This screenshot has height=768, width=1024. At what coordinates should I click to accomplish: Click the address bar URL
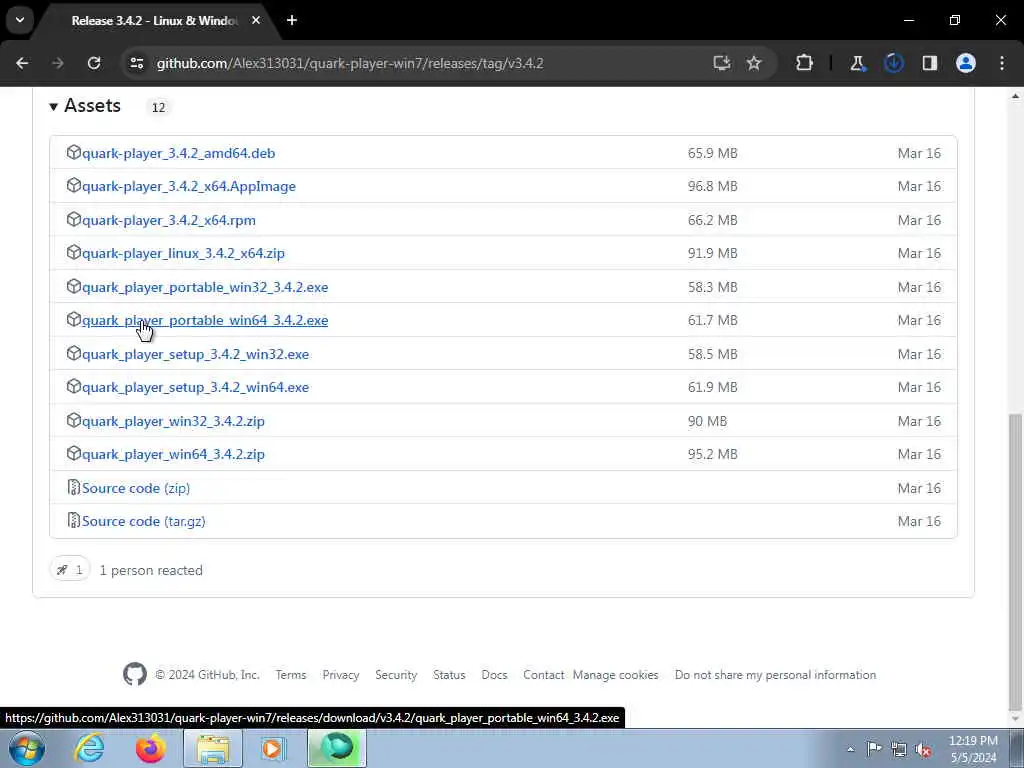click(x=350, y=63)
